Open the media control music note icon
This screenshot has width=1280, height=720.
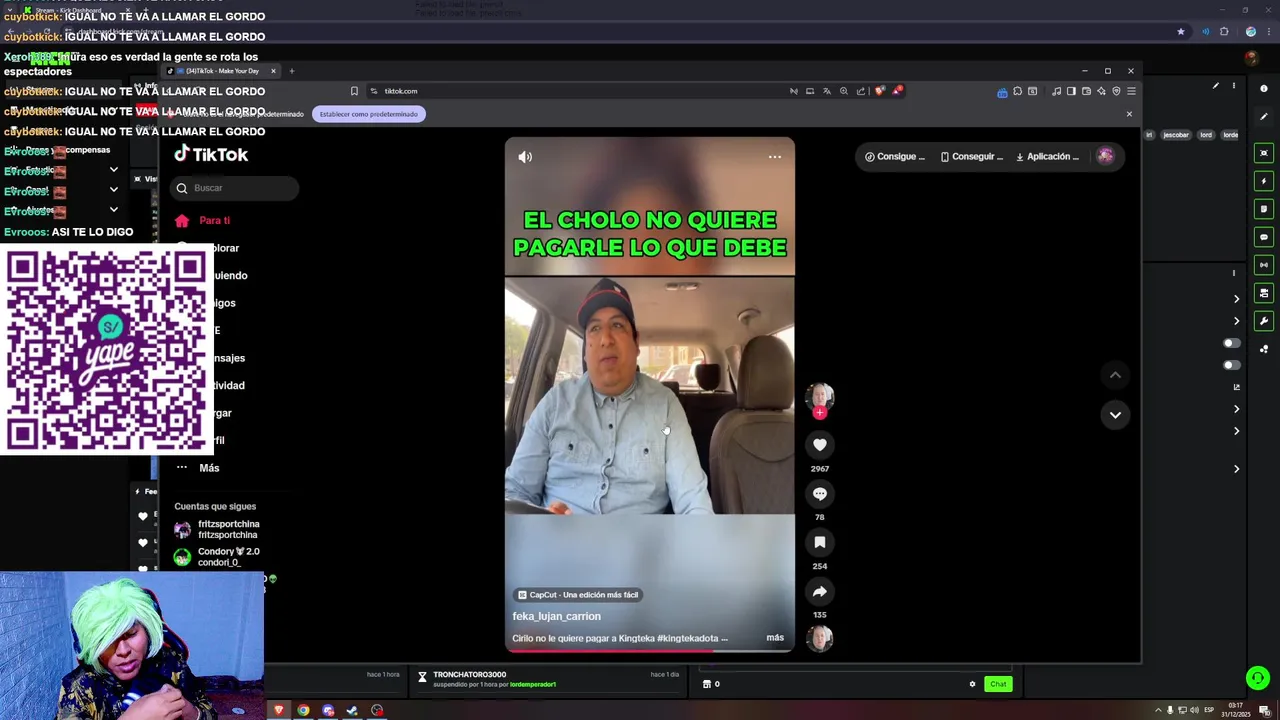coord(1056,91)
